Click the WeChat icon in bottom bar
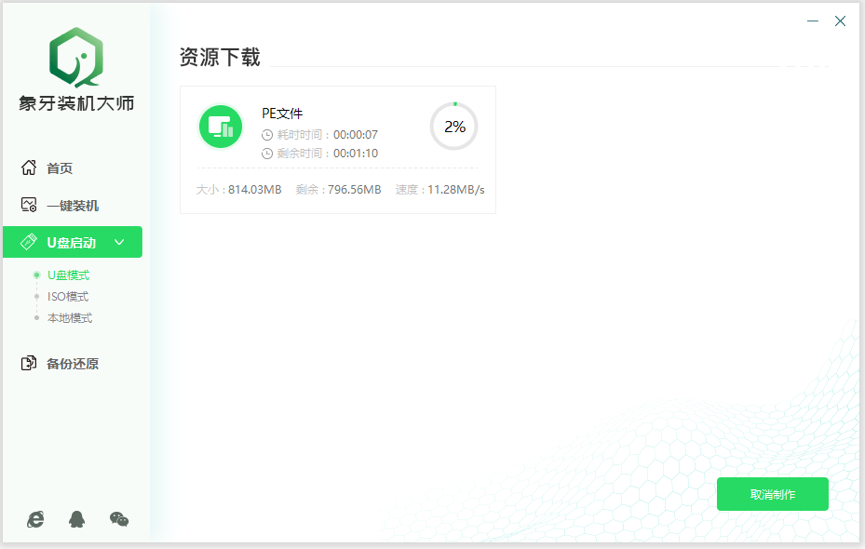The height and width of the screenshot is (549, 865). [x=119, y=518]
